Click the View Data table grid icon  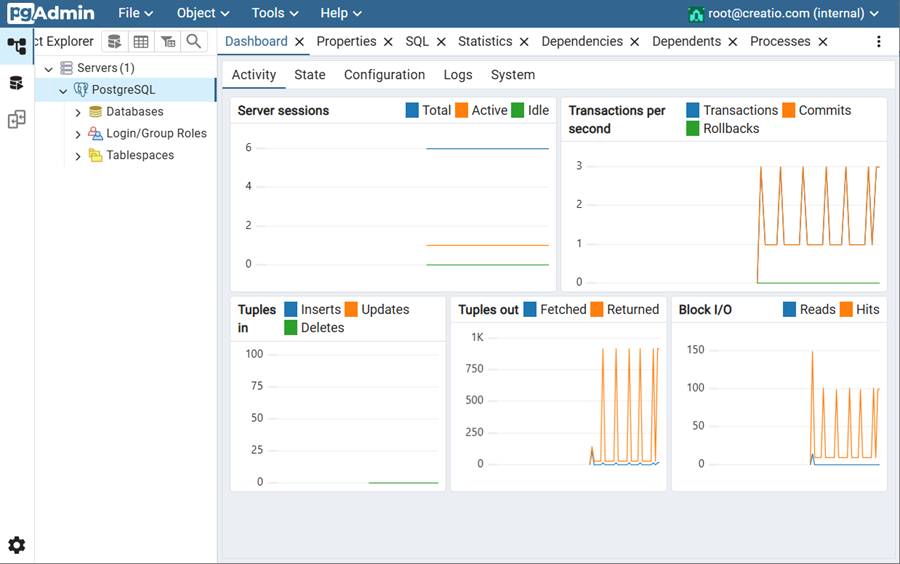click(x=141, y=41)
